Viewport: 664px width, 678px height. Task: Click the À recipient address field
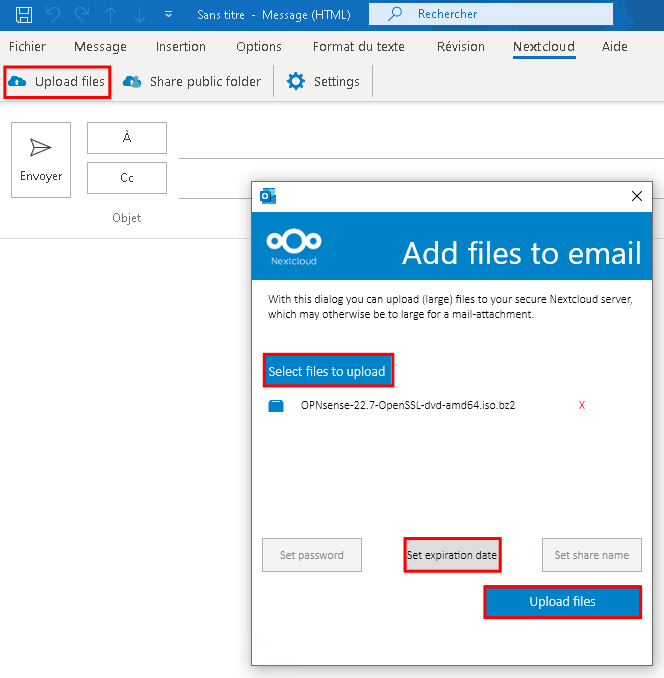(x=421, y=141)
